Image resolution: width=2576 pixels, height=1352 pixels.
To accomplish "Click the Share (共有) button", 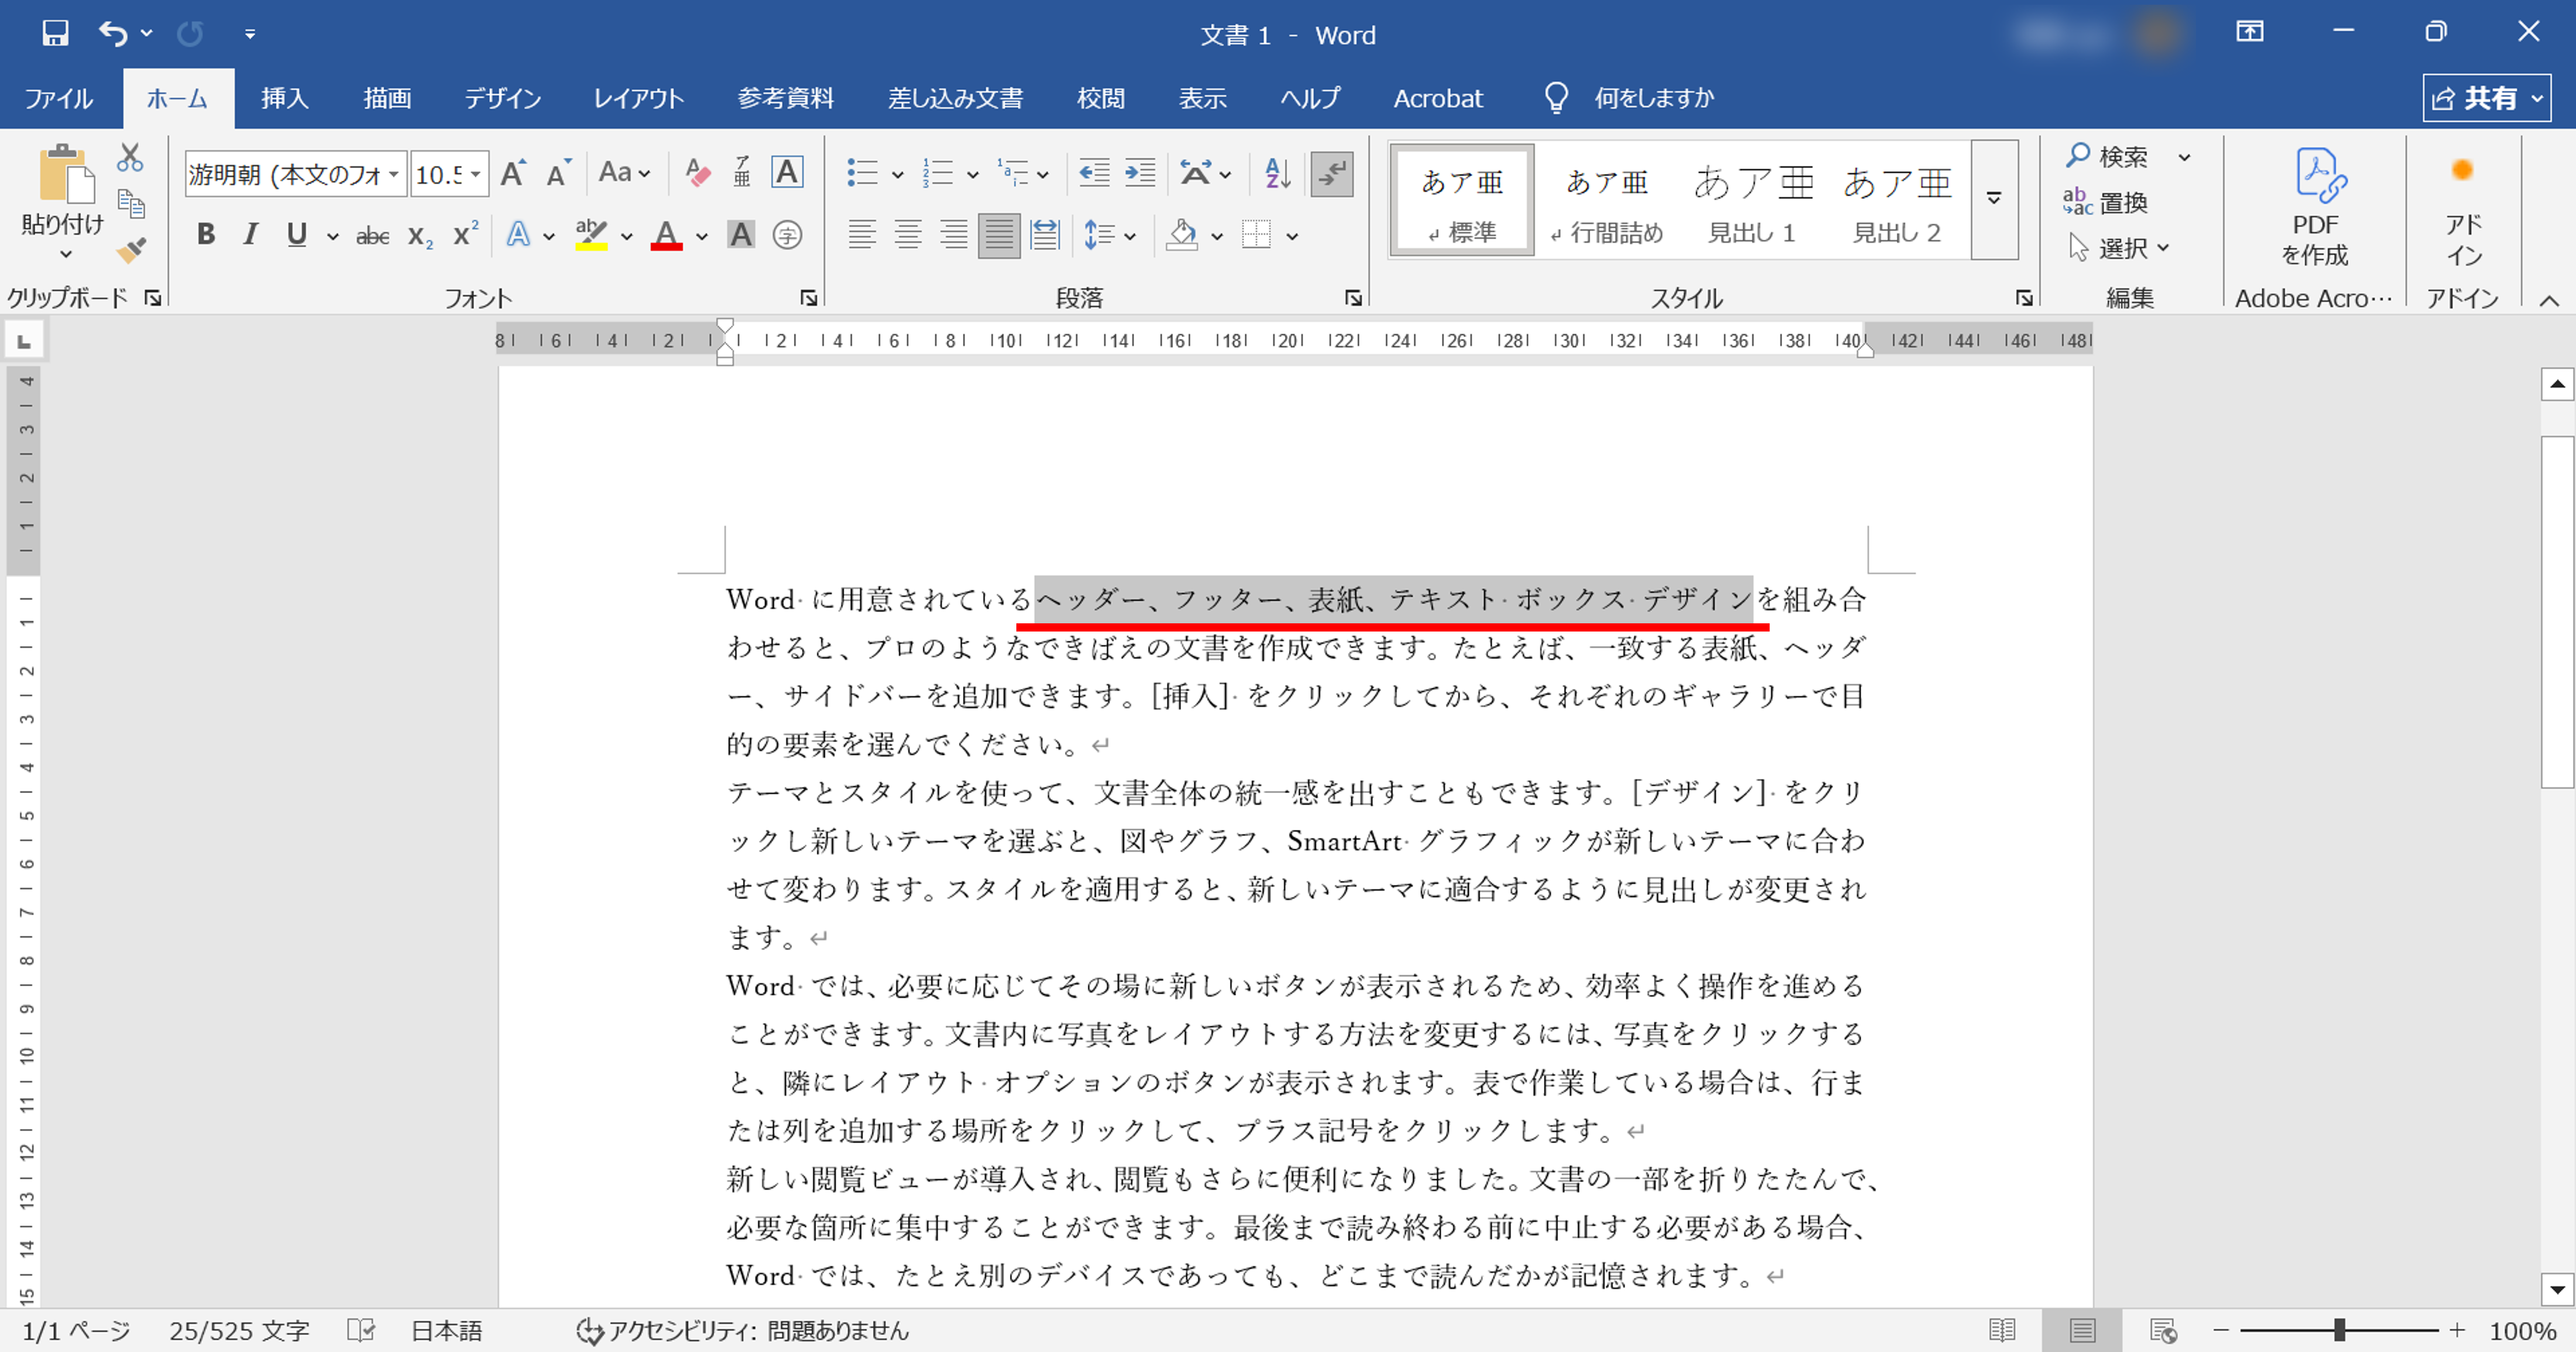I will pos(2486,98).
